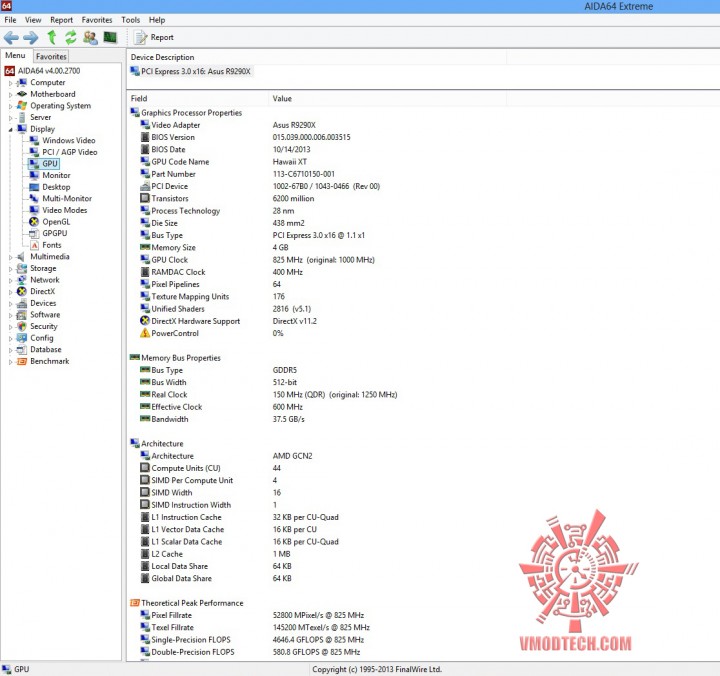The image size is (720, 676).
Task: Click the DirectX Hardware Support icon
Action: (x=145, y=321)
